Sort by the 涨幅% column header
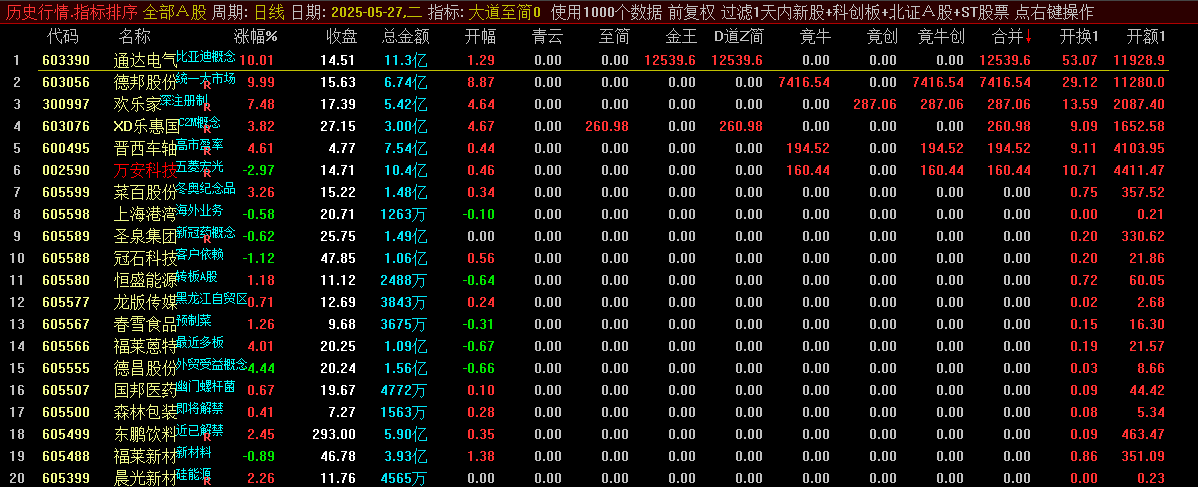The width and height of the screenshot is (1198, 487). tap(255, 36)
